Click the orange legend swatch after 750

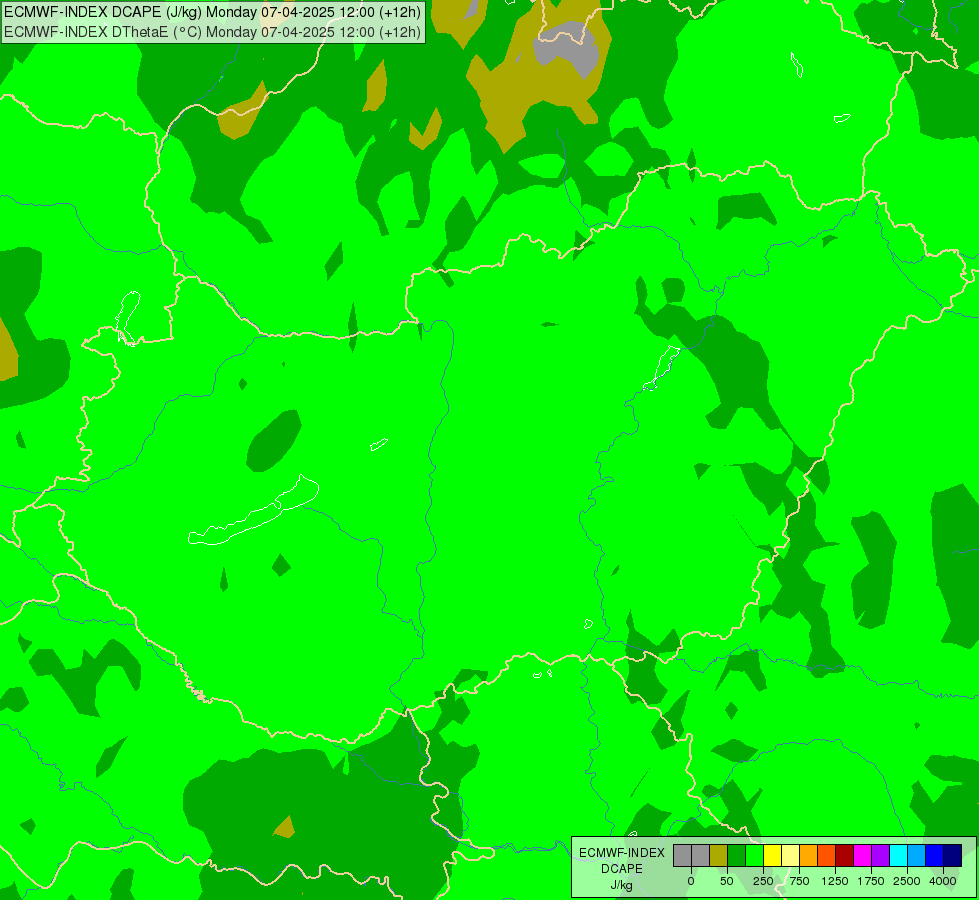click(x=809, y=856)
